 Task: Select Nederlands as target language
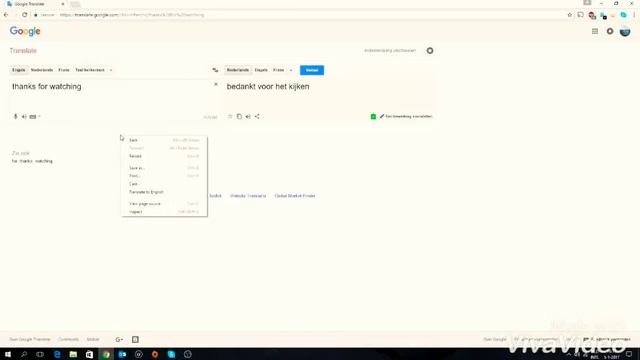238,70
